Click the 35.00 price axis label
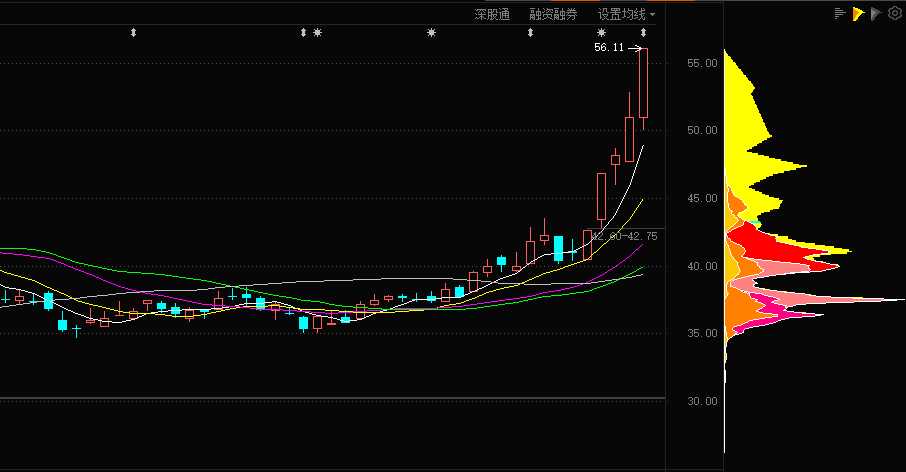Viewport: 906px width, 472px height. coord(702,333)
